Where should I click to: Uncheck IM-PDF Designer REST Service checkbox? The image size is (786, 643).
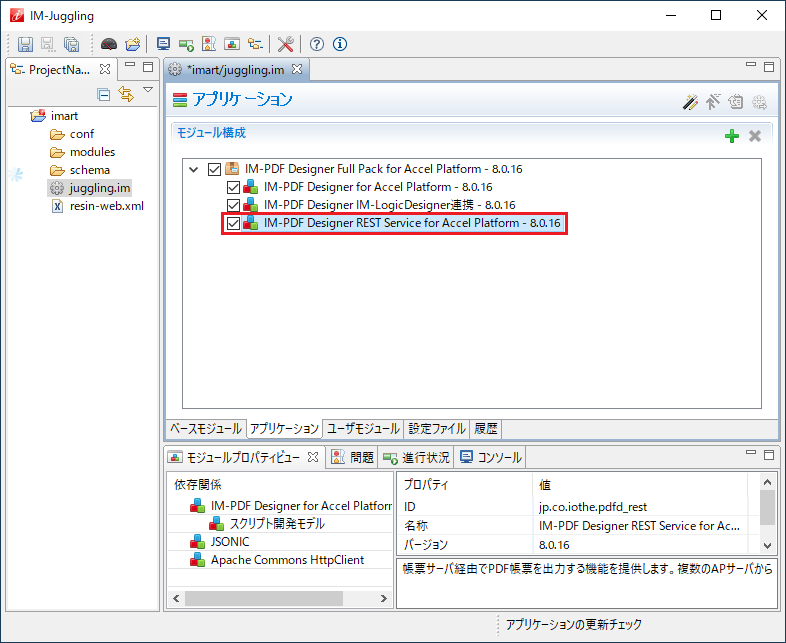pos(233,224)
